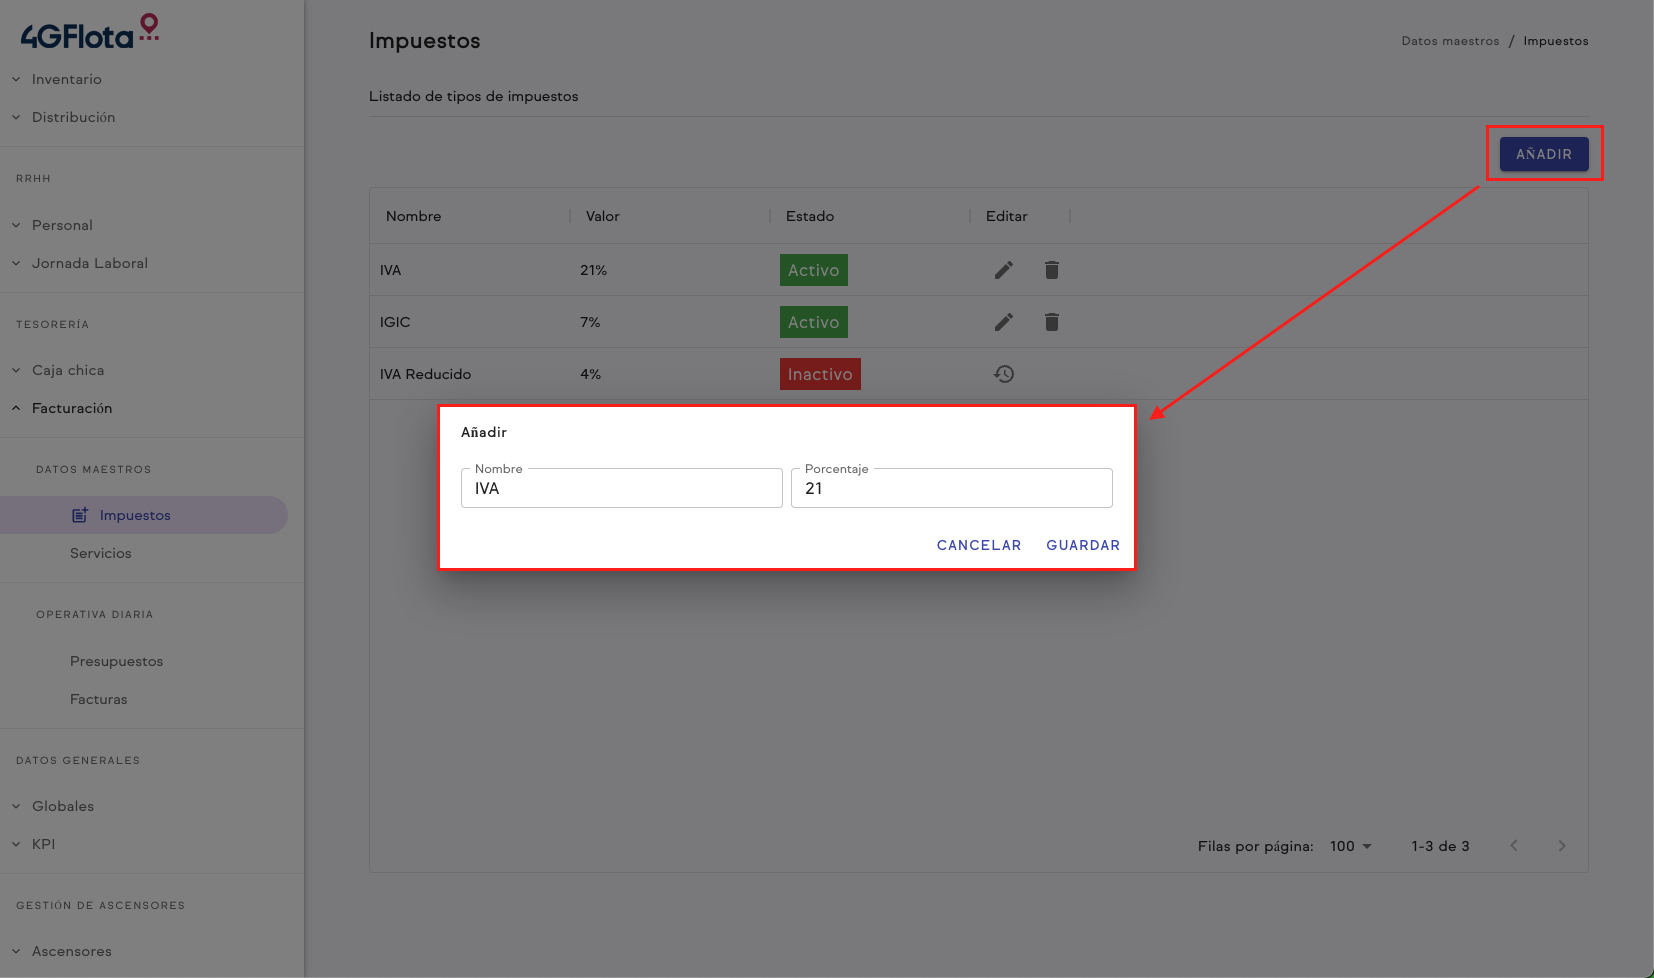Viewport: 1654px width, 978px height.
Task: Go to the next page arrow
Action: [1561, 846]
